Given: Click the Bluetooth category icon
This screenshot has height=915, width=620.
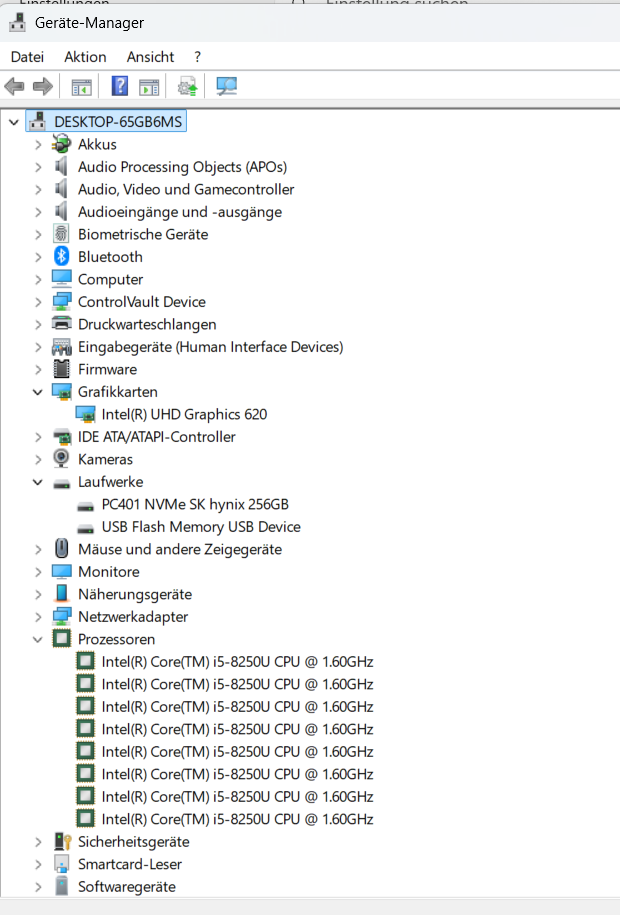Looking at the screenshot, I should (62, 256).
